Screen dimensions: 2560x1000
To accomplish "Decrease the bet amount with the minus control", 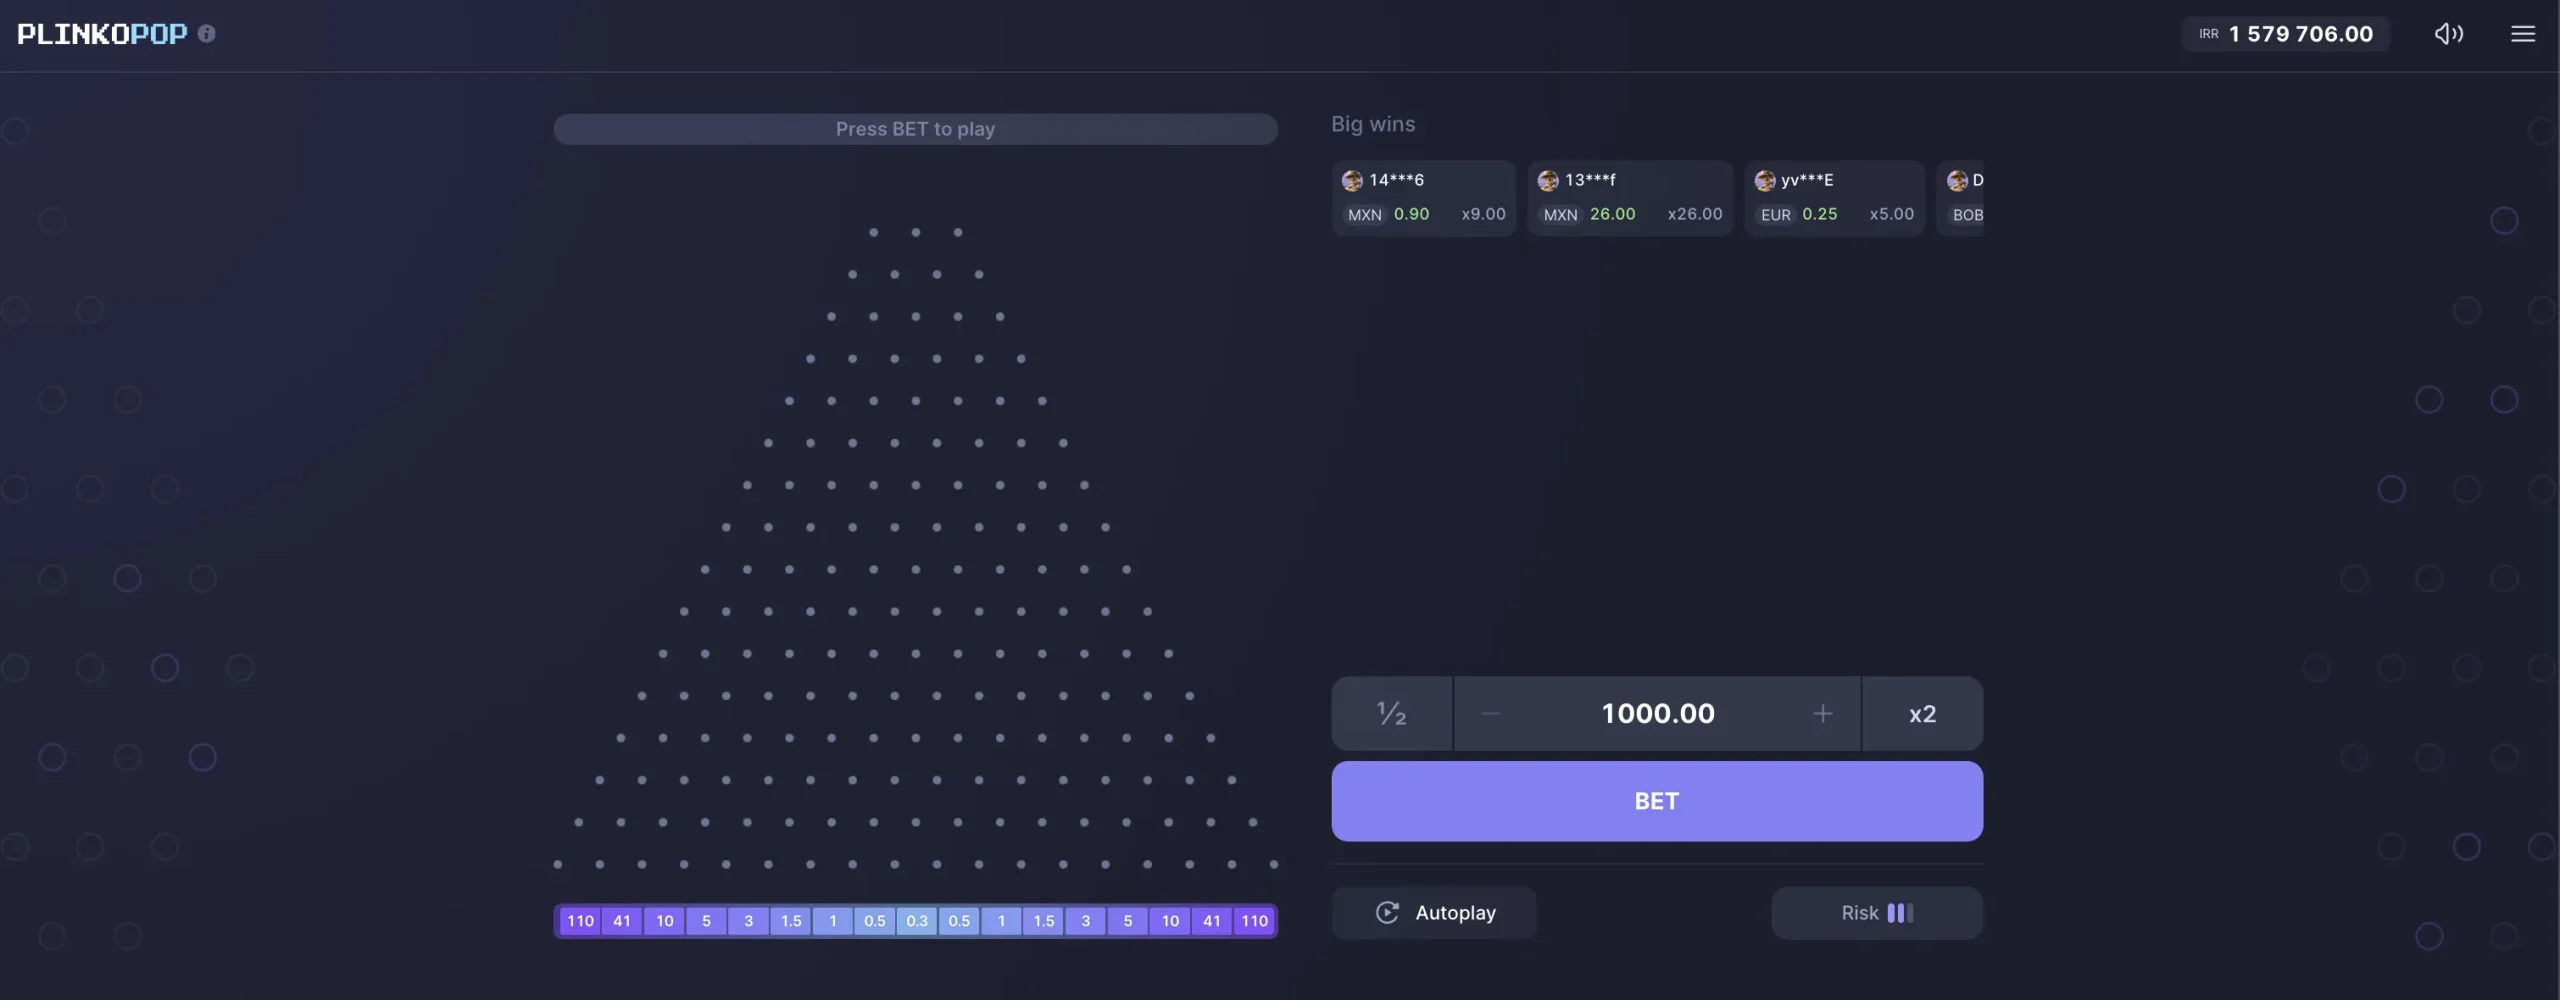I will (x=1489, y=713).
